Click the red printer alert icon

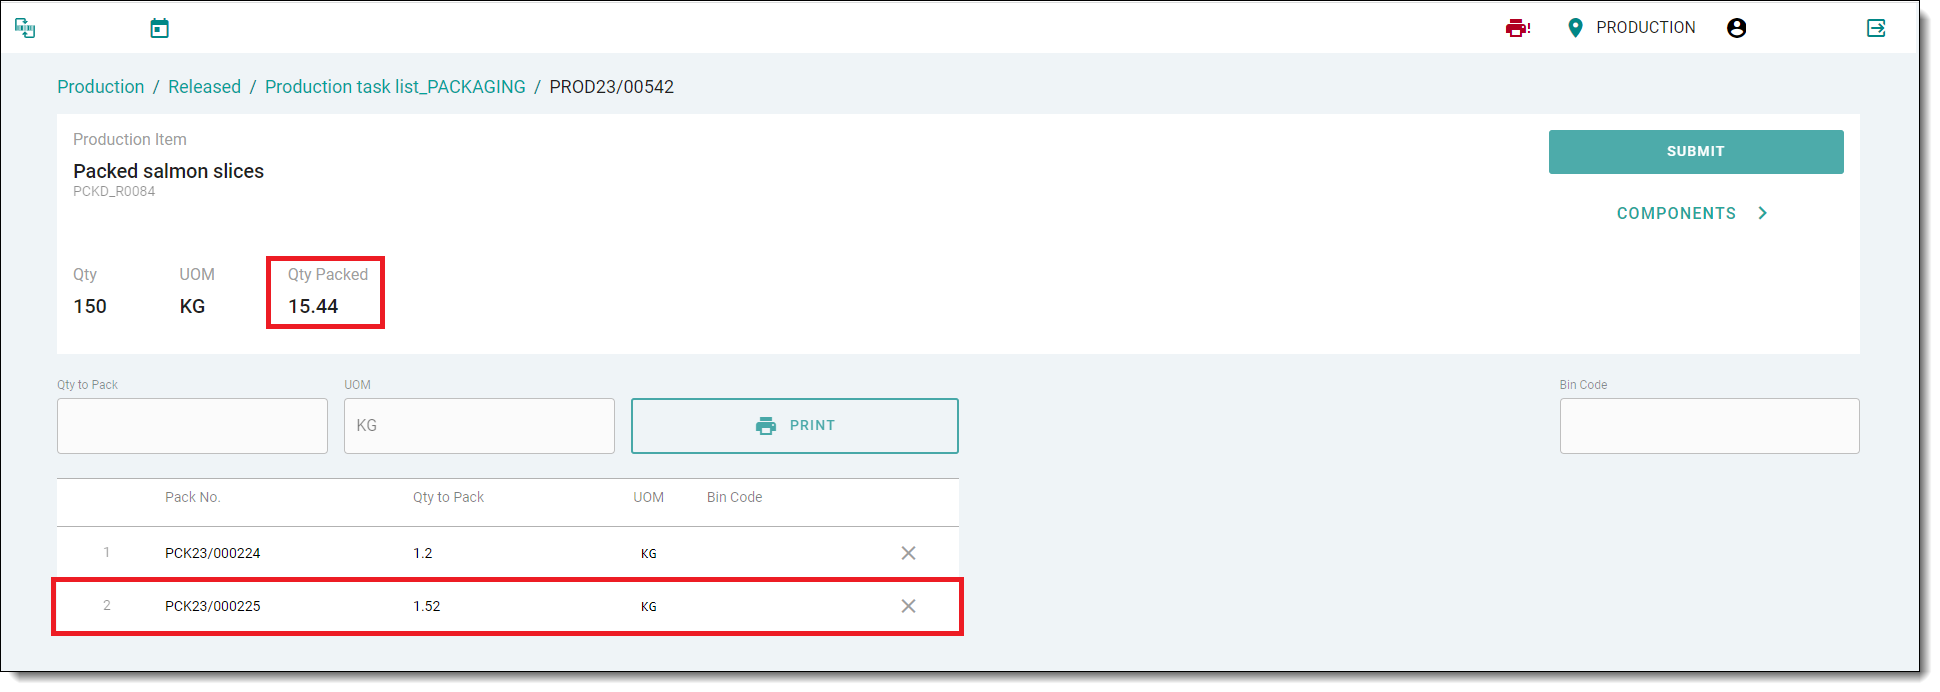tap(1517, 28)
